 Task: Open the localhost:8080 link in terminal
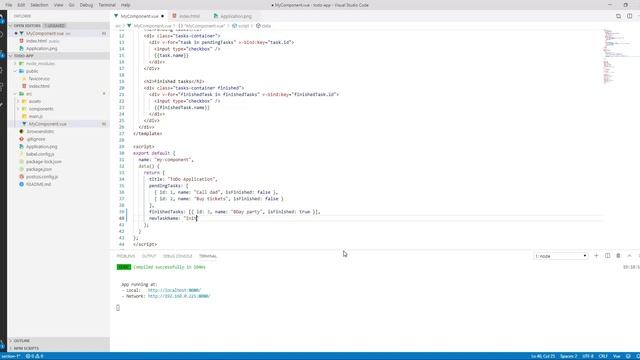click(x=174, y=290)
